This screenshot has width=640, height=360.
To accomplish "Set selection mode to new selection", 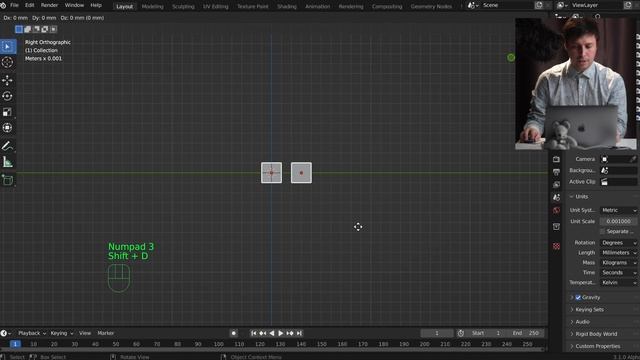I will pyautogui.click(x=19, y=29).
